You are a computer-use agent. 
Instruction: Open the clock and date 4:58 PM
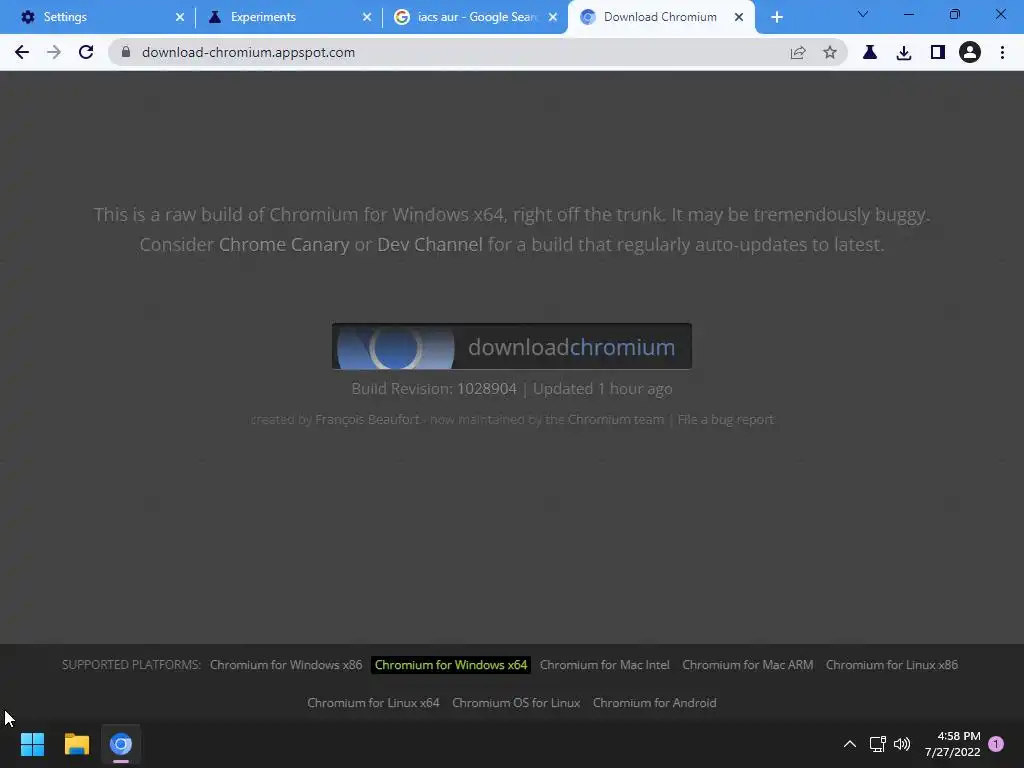pyautogui.click(x=953, y=744)
